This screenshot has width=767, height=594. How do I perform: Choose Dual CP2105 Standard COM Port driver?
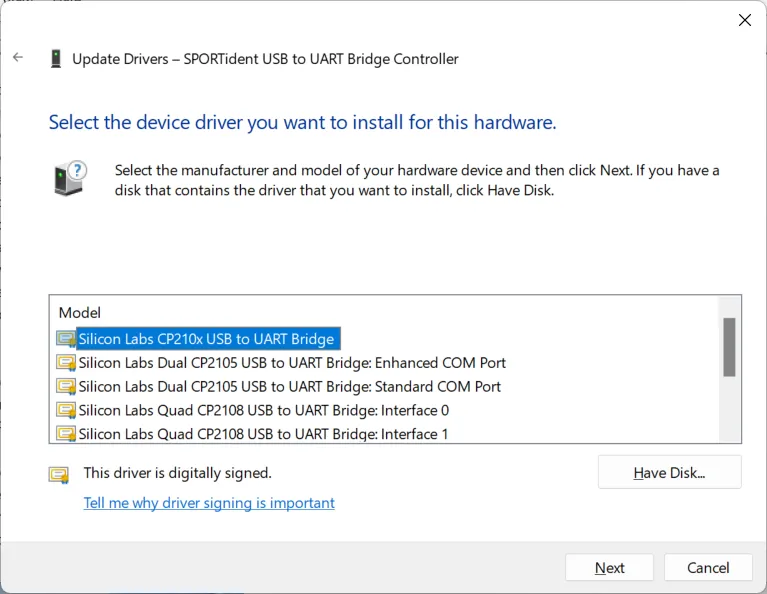290,387
